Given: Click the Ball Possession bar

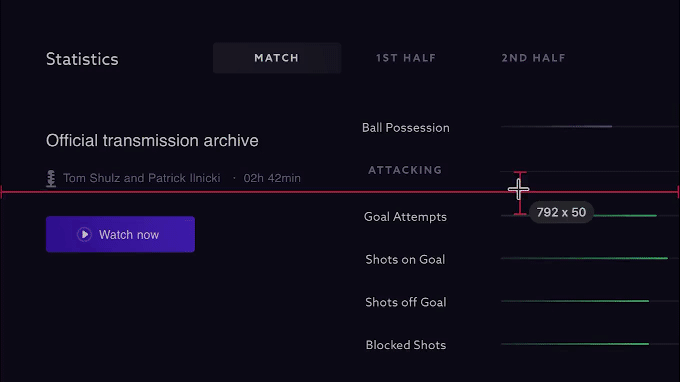Looking at the screenshot, I should click(590, 127).
